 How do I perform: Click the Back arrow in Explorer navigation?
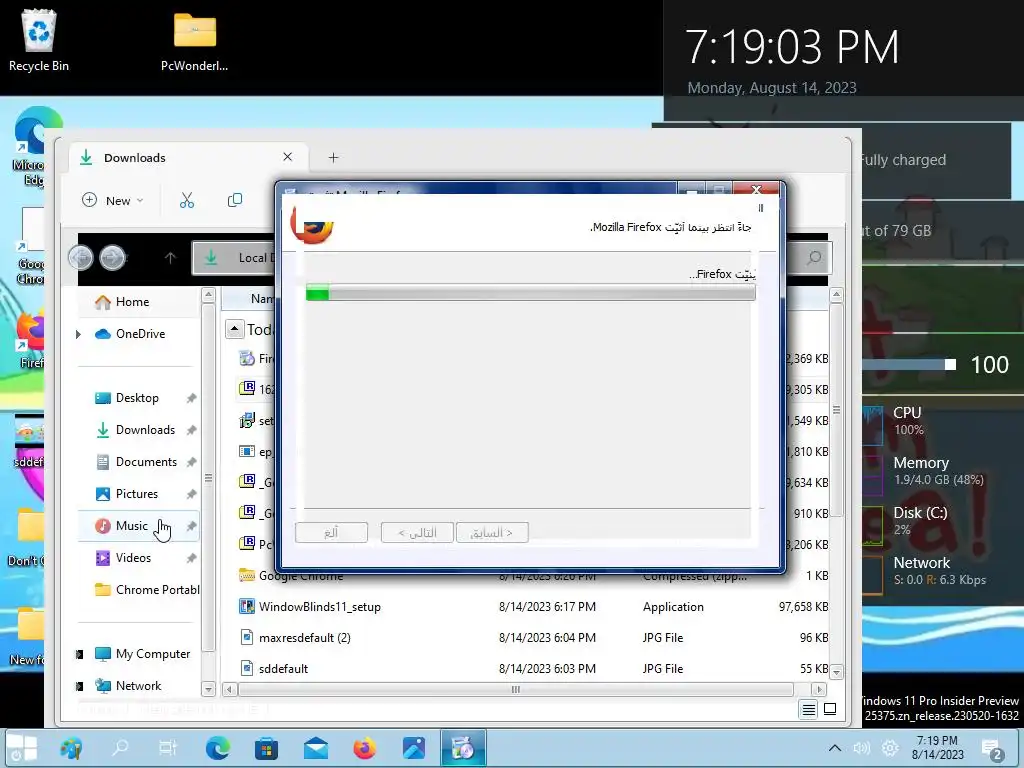click(x=81, y=257)
